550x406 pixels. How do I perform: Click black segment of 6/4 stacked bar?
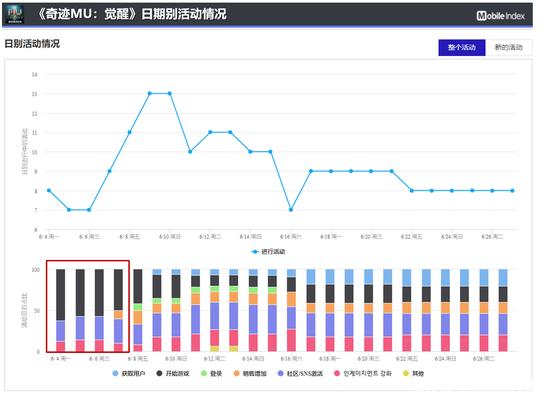[x=61, y=295]
